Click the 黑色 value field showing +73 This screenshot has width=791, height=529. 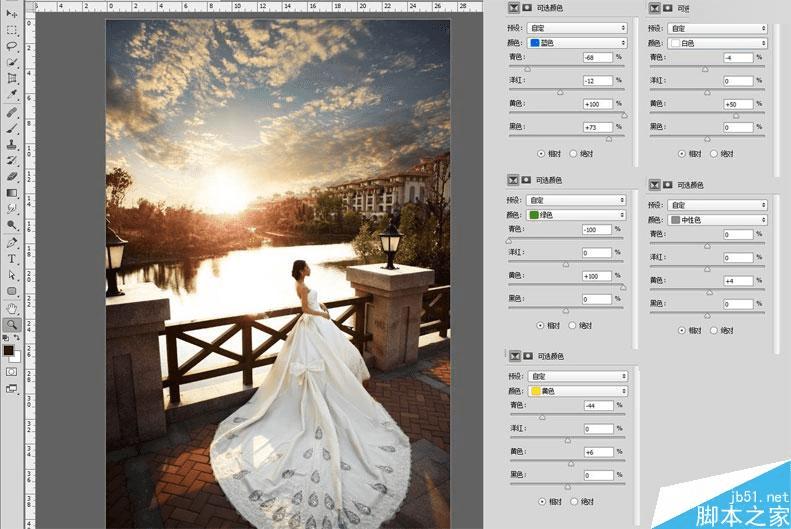point(597,127)
